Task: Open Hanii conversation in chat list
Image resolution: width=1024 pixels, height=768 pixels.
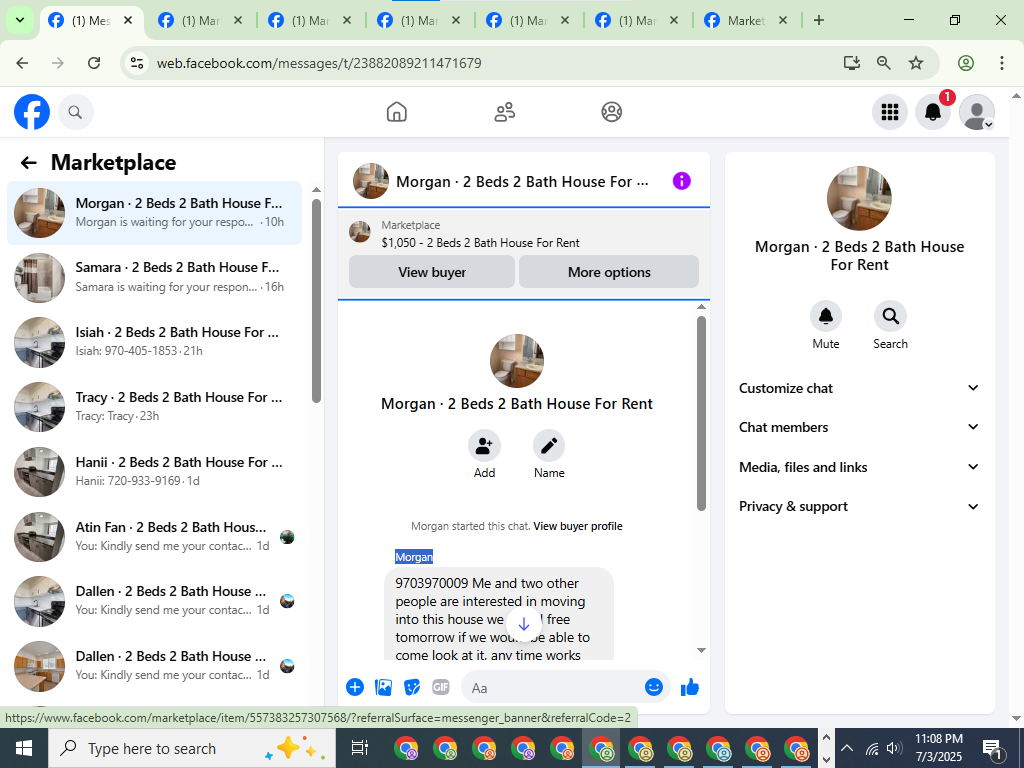Action: (x=154, y=472)
